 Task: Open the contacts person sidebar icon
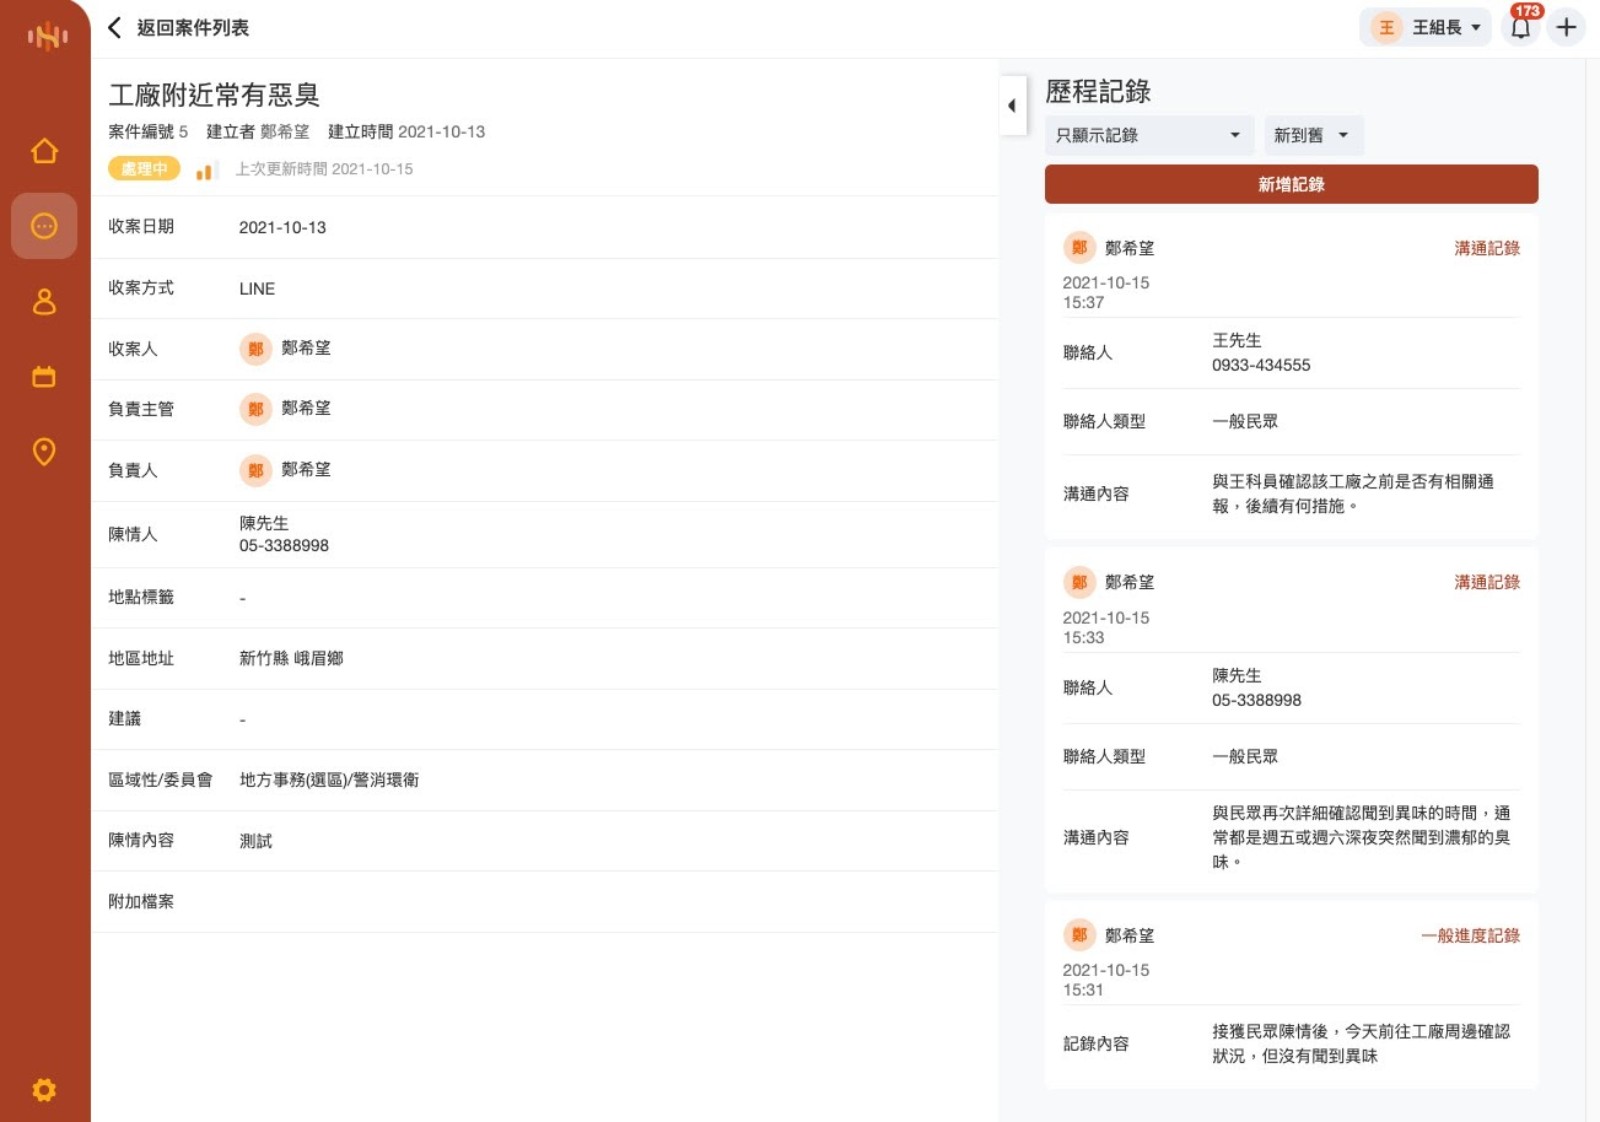pyautogui.click(x=44, y=301)
